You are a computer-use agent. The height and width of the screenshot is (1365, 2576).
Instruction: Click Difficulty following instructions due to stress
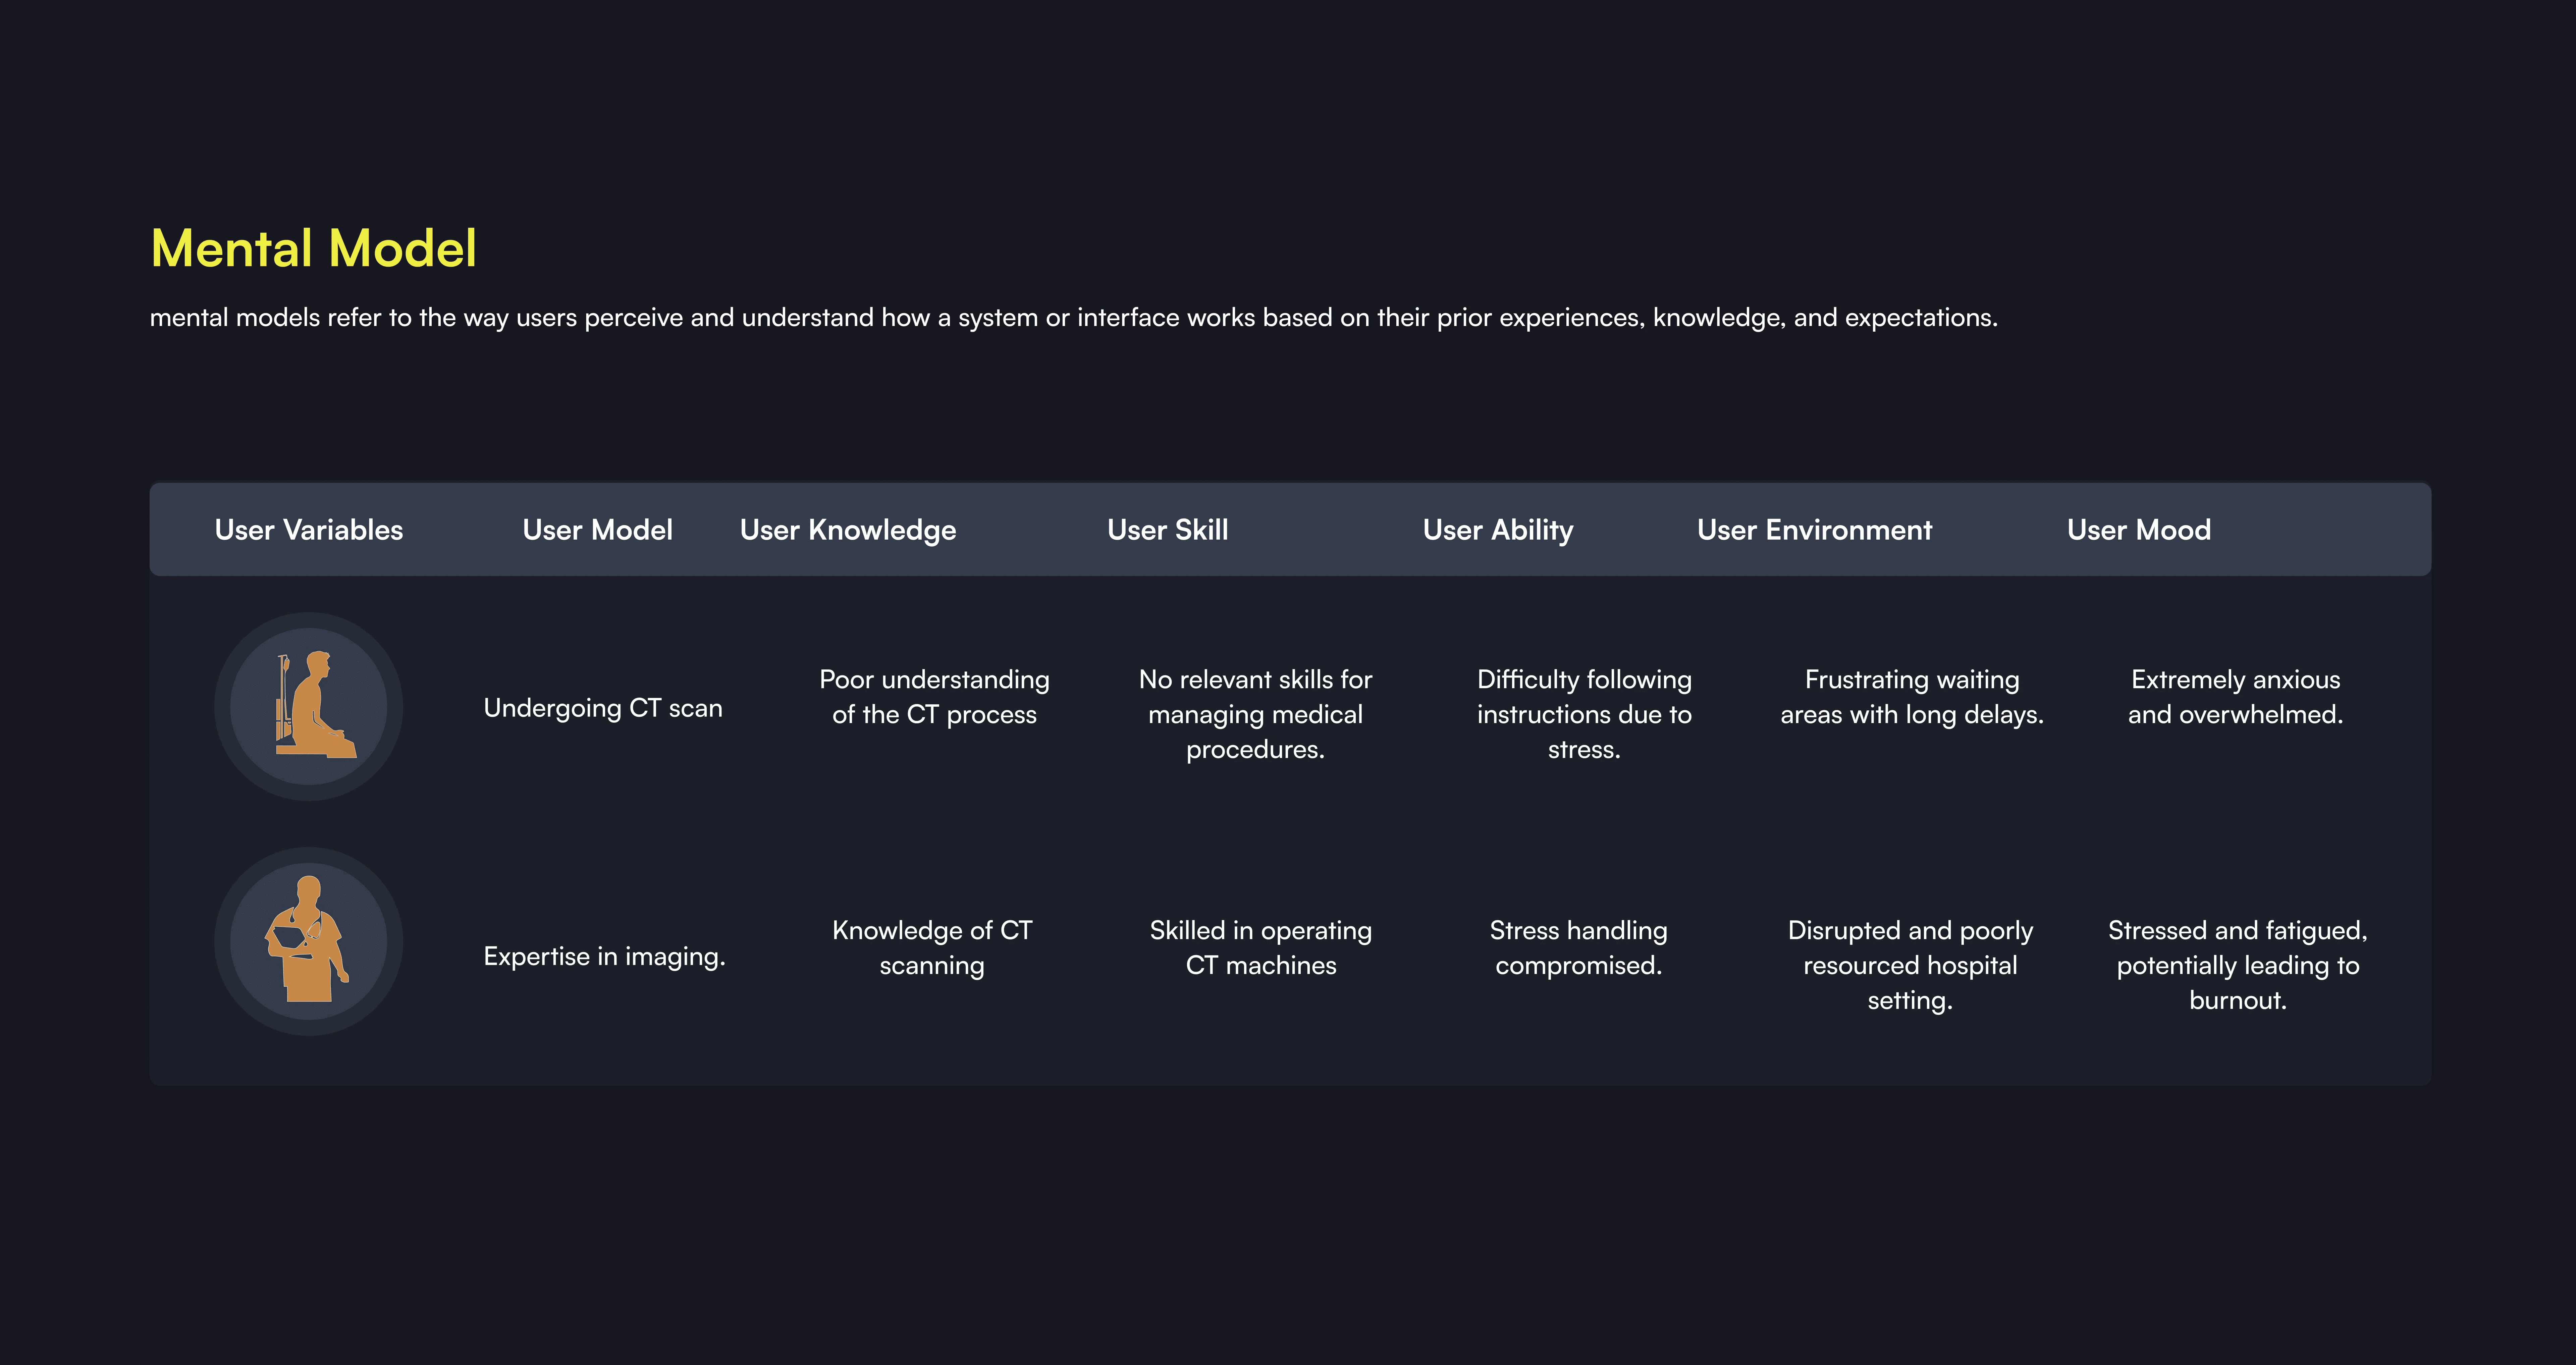coord(1584,714)
